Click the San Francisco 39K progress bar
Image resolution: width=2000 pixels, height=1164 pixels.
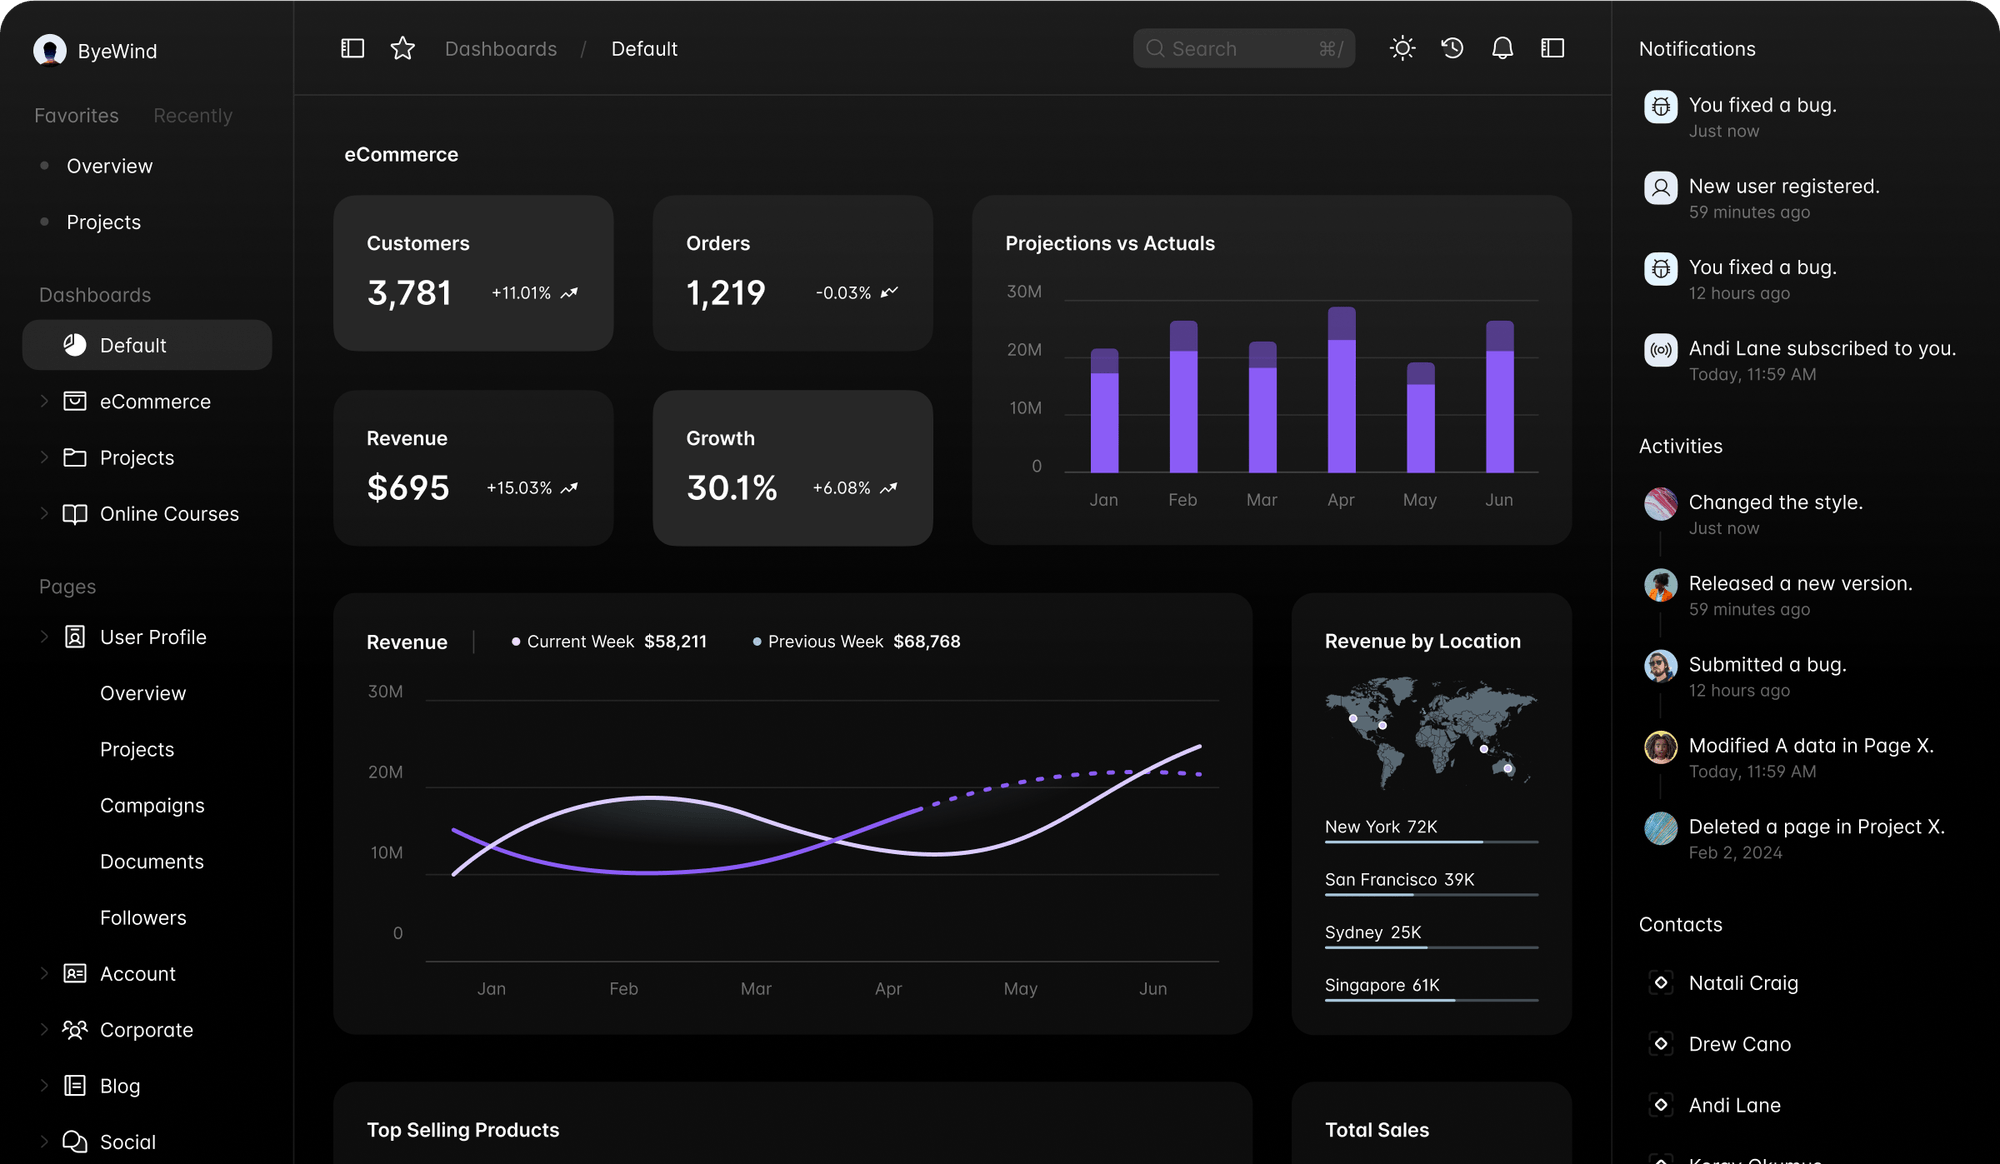(1431, 895)
